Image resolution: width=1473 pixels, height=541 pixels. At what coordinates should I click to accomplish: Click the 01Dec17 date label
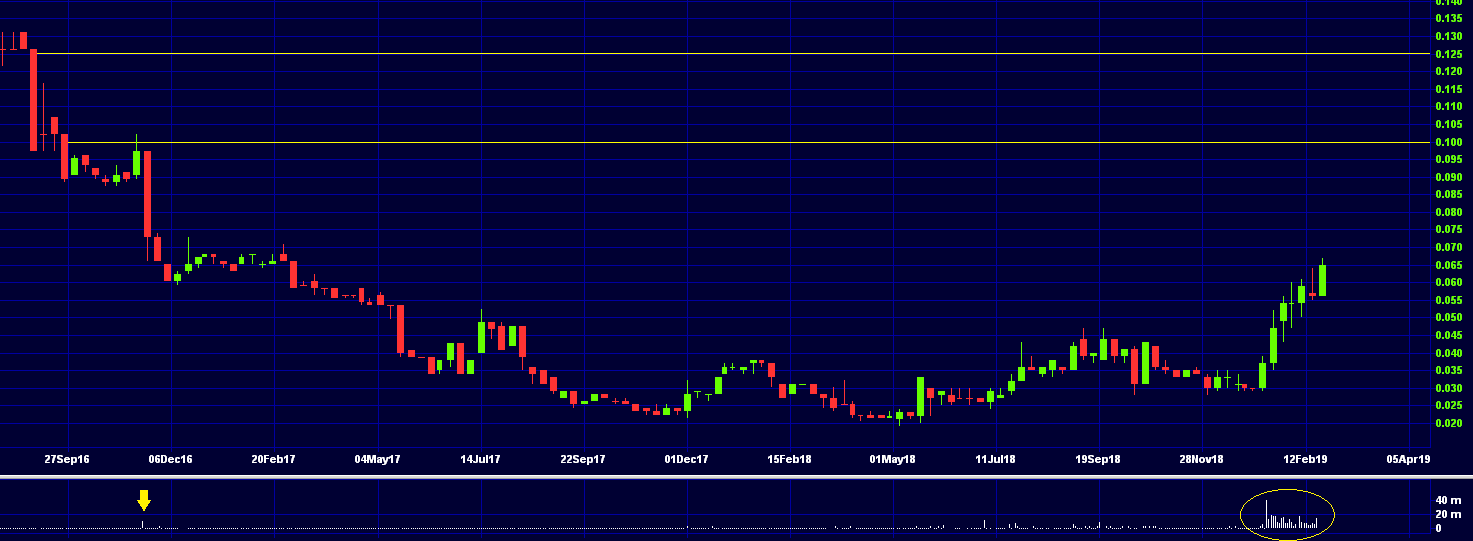(686, 460)
